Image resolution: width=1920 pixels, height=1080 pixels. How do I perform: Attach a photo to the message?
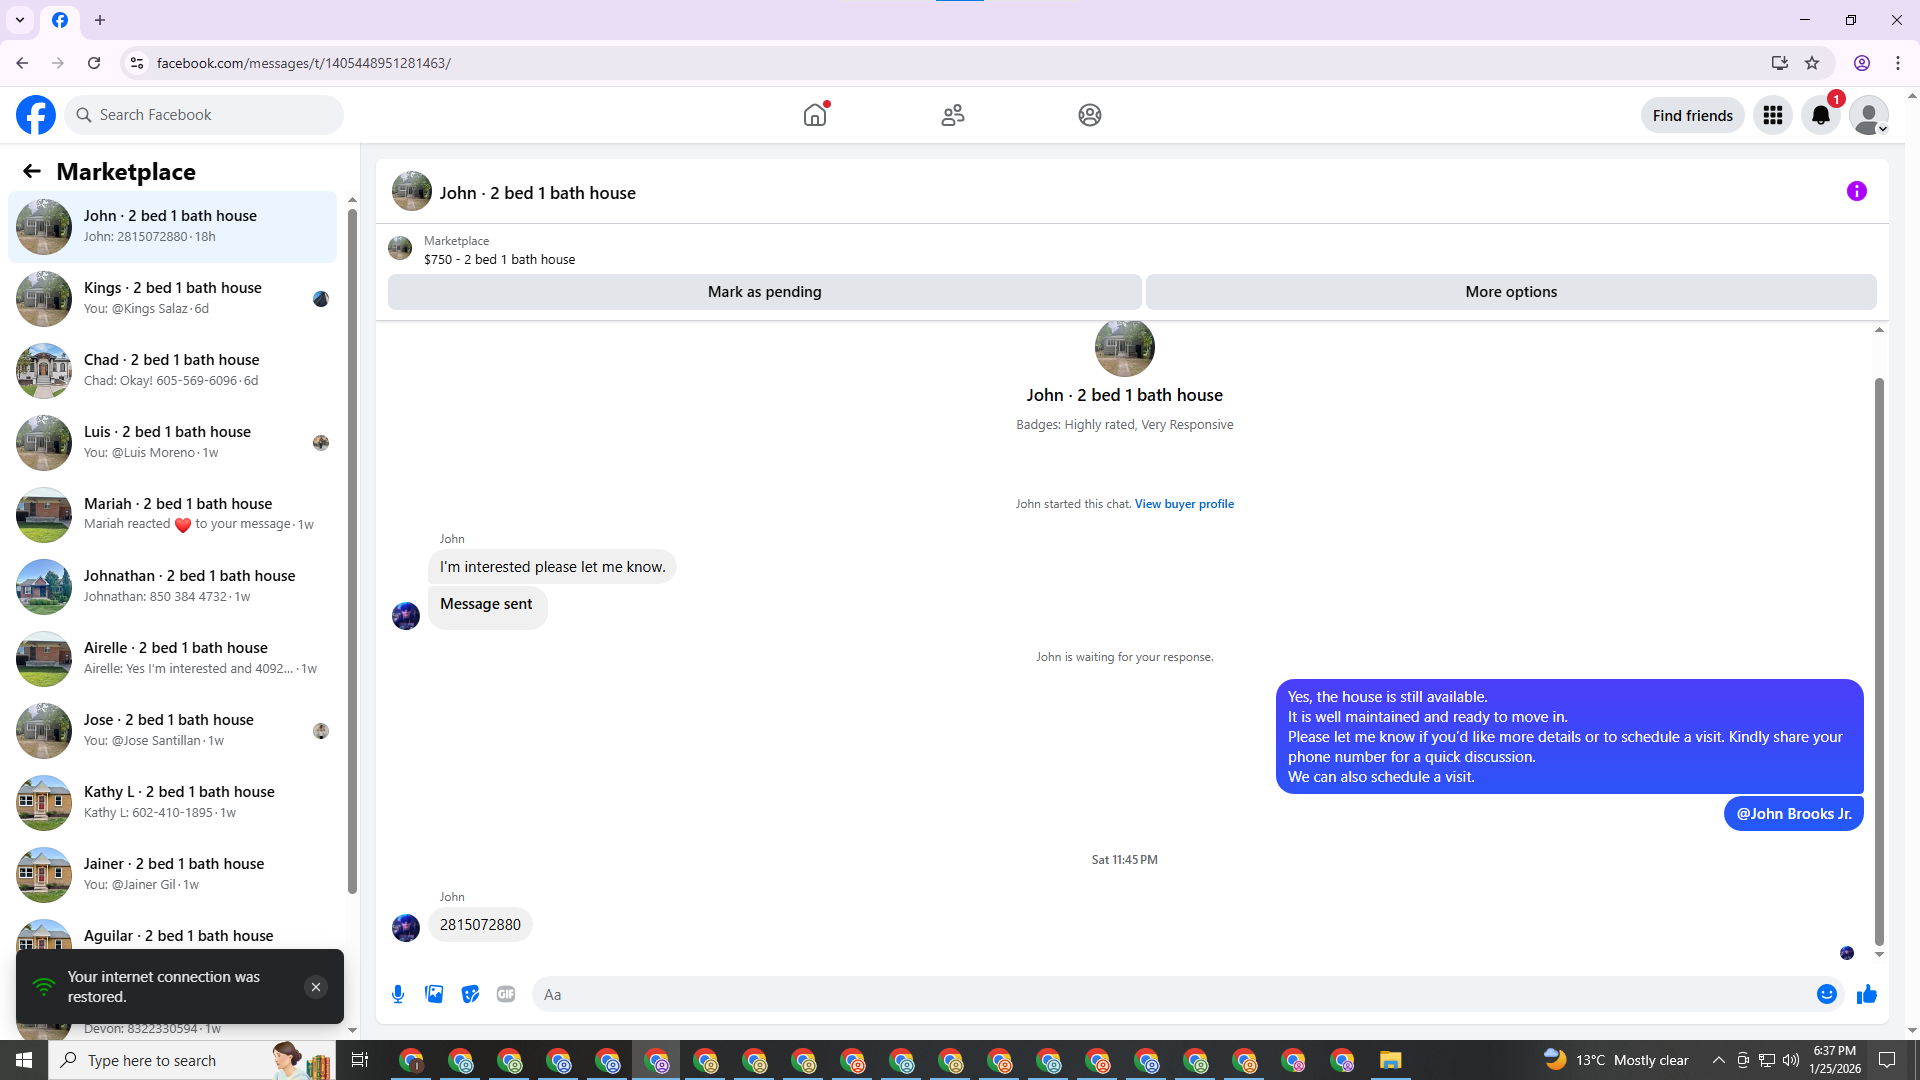coord(434,994)
